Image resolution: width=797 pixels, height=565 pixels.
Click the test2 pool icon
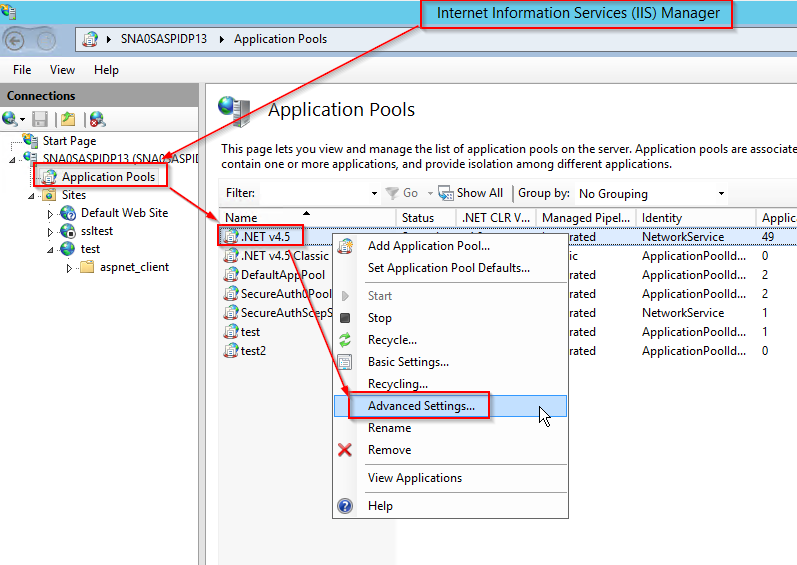[231, 351]
